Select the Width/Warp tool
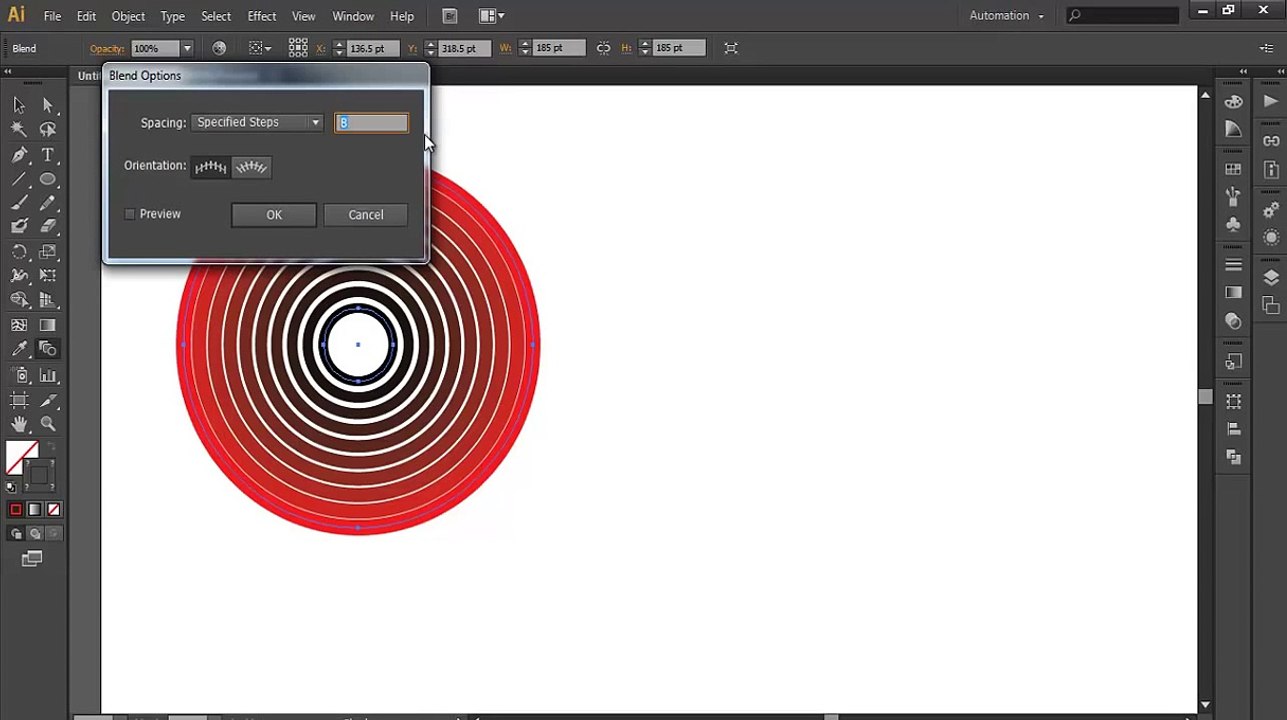The width and height of the screenshot is (1287, 720). click(19, 276)
